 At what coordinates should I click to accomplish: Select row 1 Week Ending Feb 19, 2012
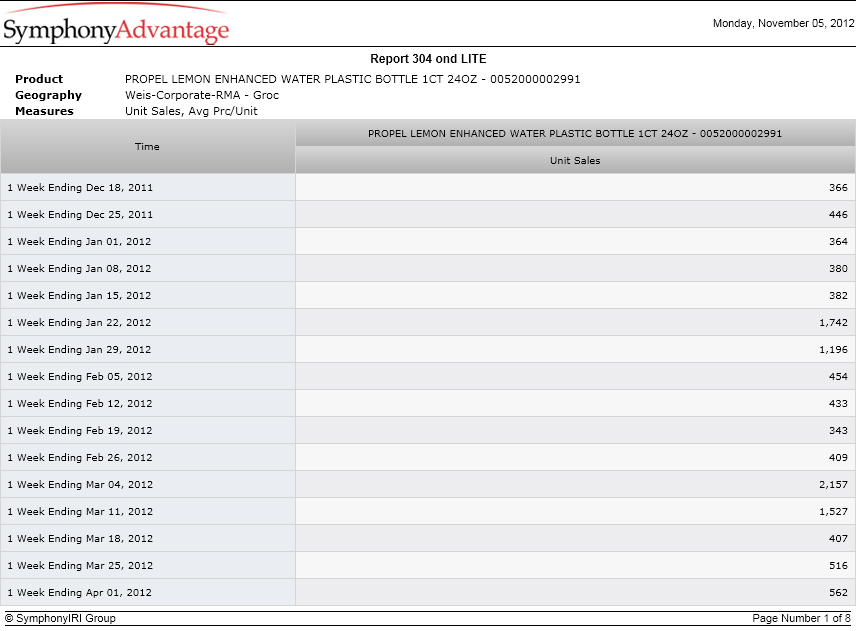pyautogui.click(x=428, y=431)
